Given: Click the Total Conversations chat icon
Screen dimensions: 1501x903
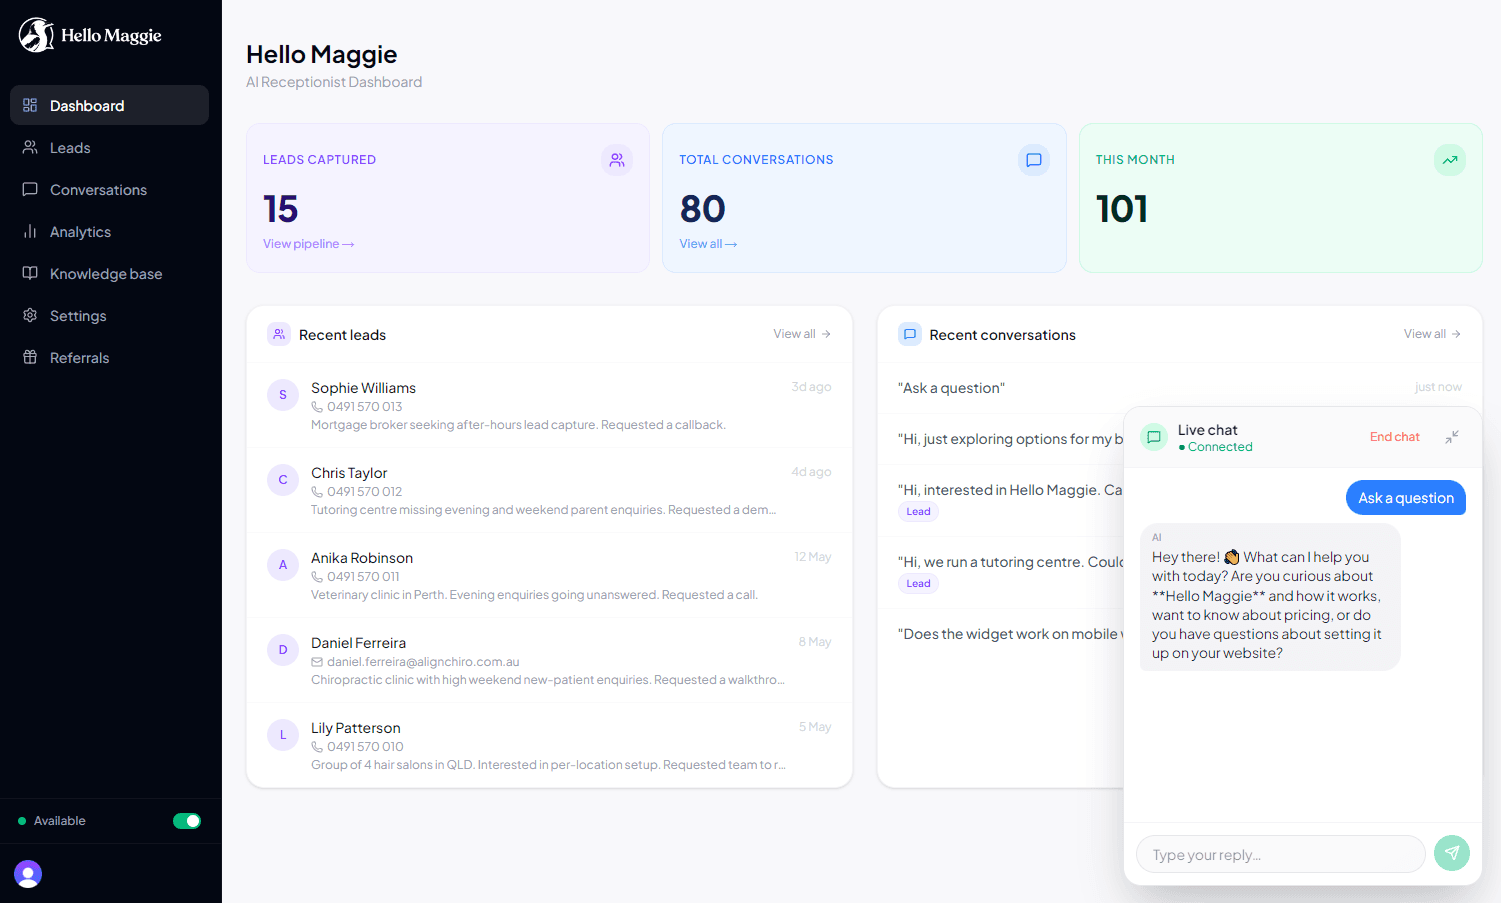Looking at the screenshot, I should click(1034, 160).
